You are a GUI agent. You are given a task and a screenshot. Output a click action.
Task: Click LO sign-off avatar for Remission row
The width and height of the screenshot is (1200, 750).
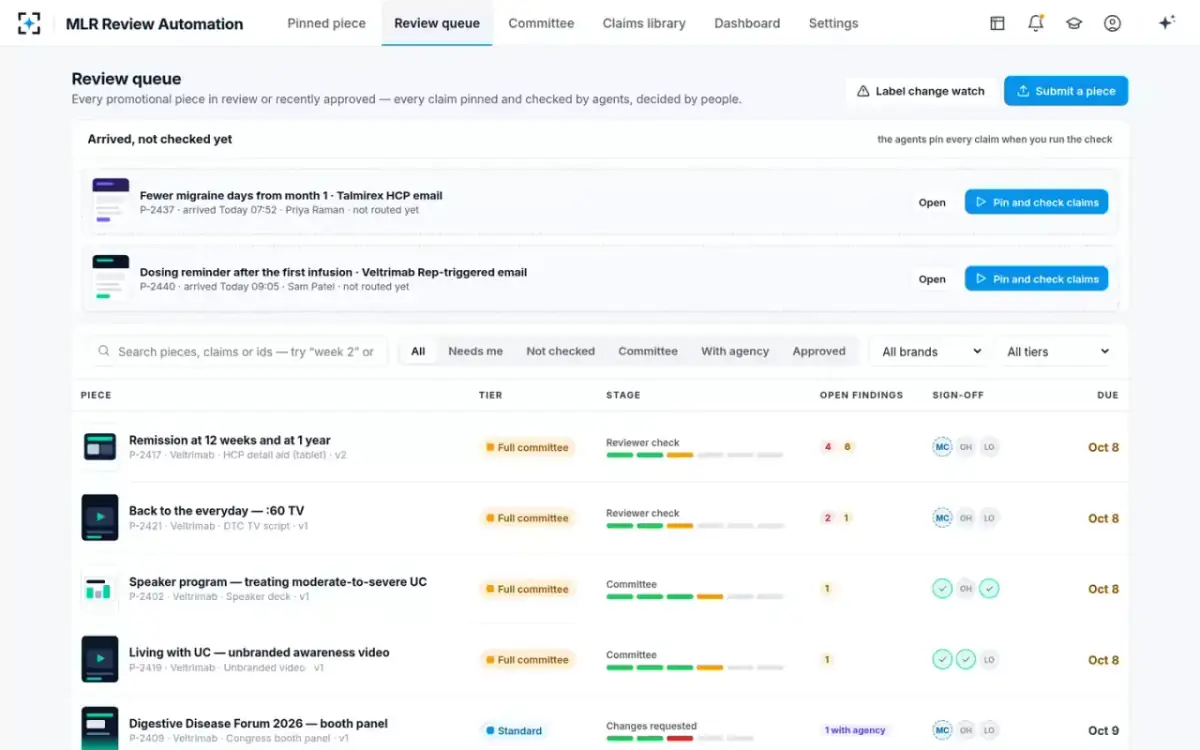(x=989, y=447)
